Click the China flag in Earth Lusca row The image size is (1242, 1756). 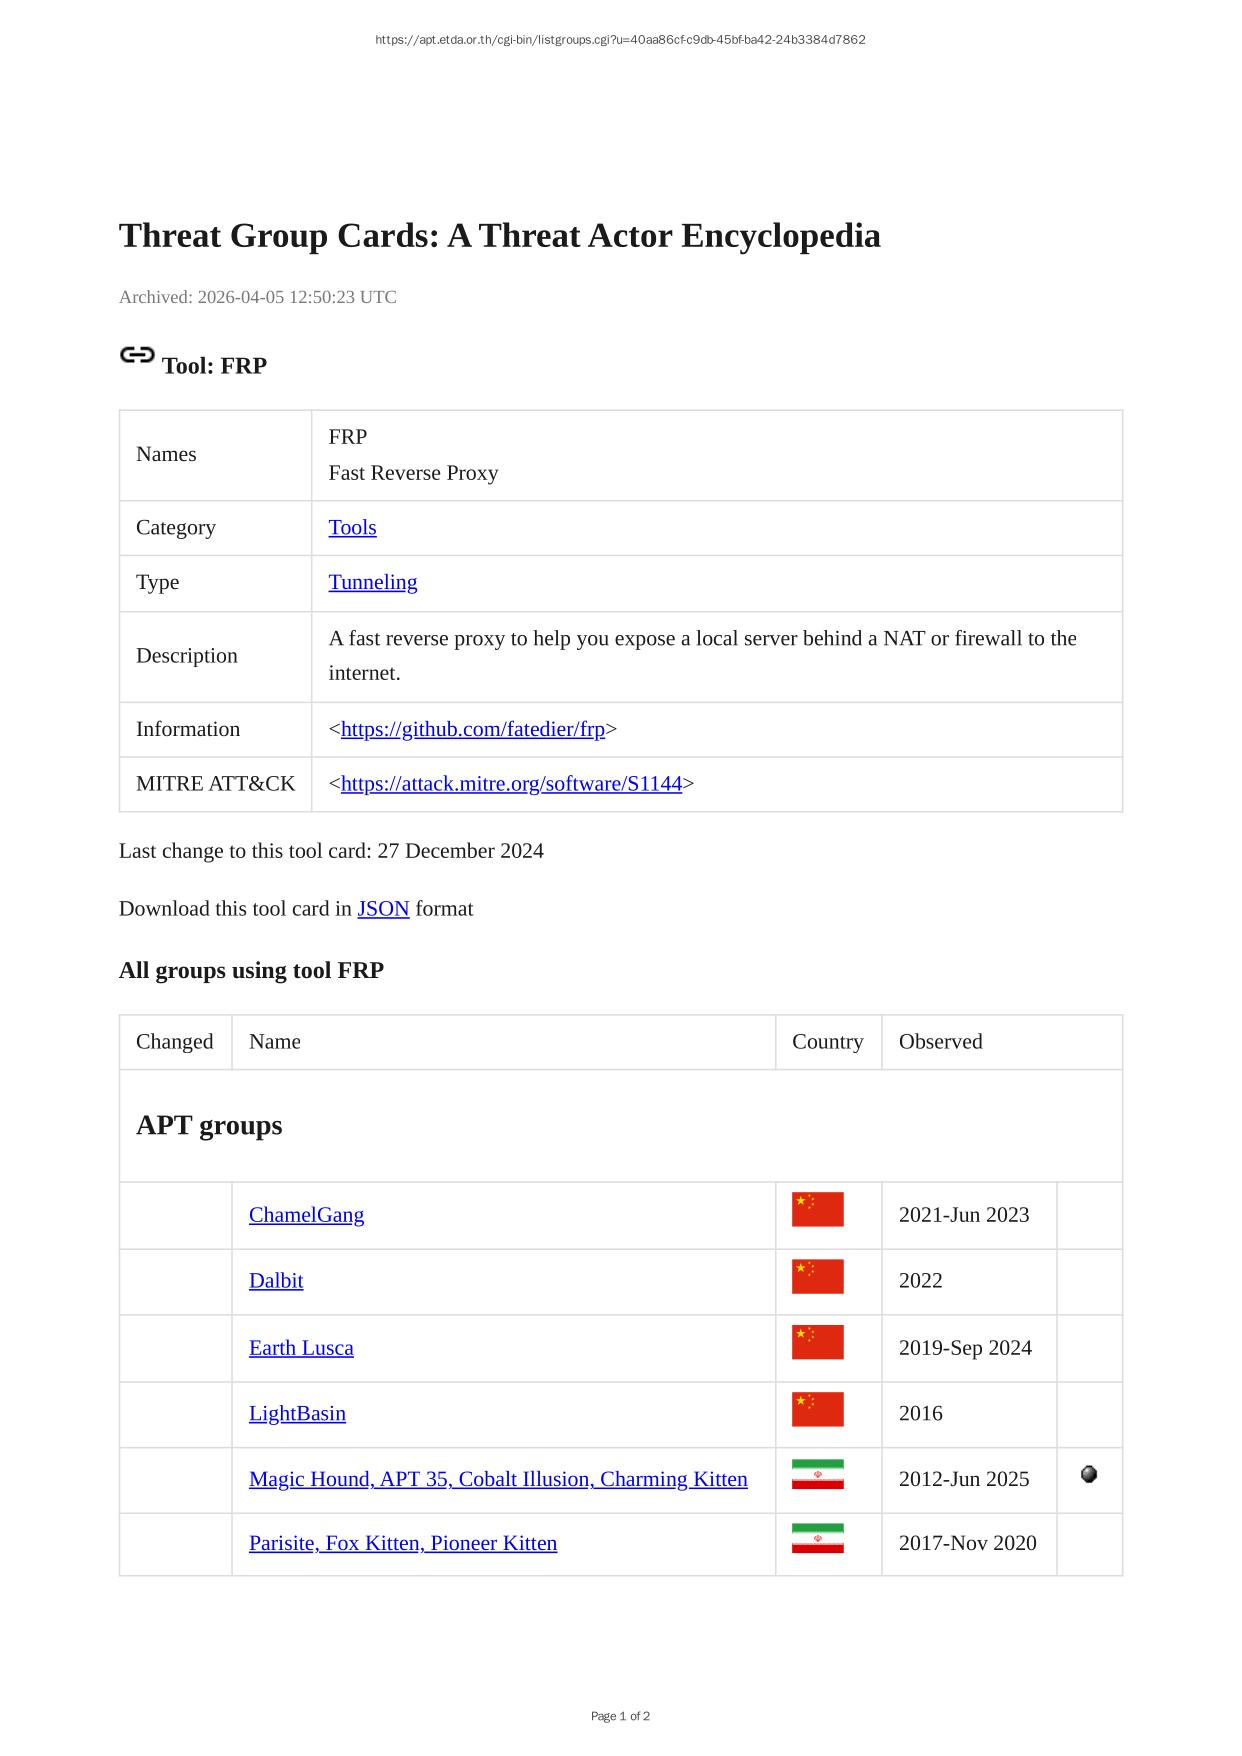(817, 1343)
